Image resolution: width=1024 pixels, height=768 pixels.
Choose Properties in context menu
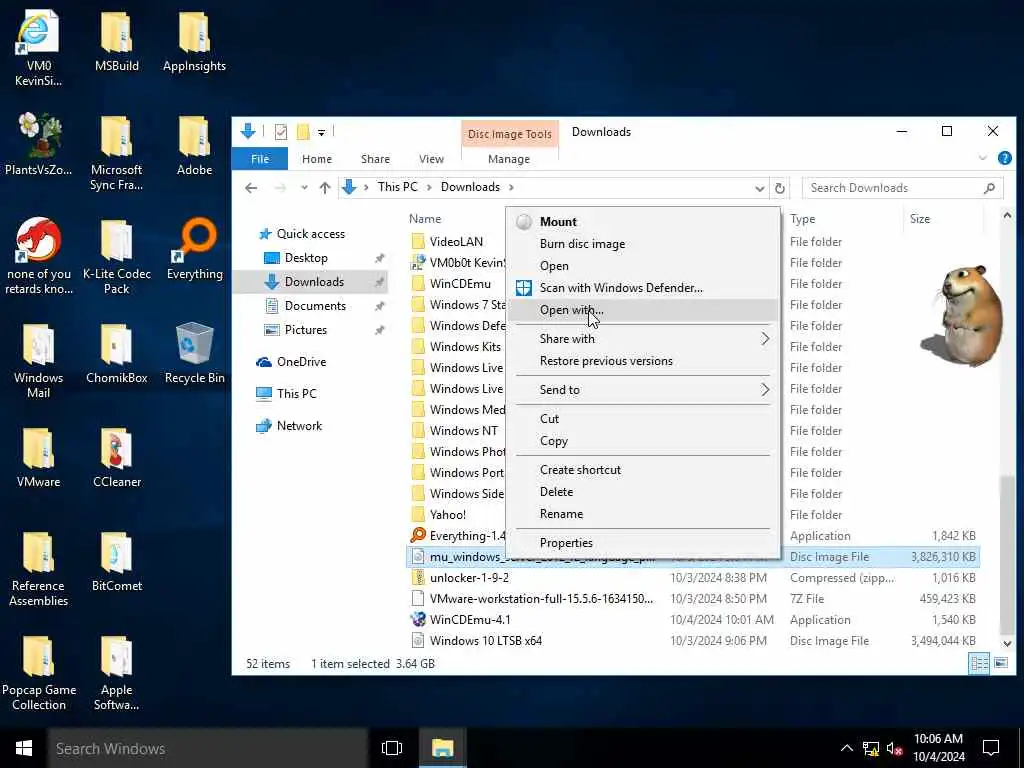643,543
